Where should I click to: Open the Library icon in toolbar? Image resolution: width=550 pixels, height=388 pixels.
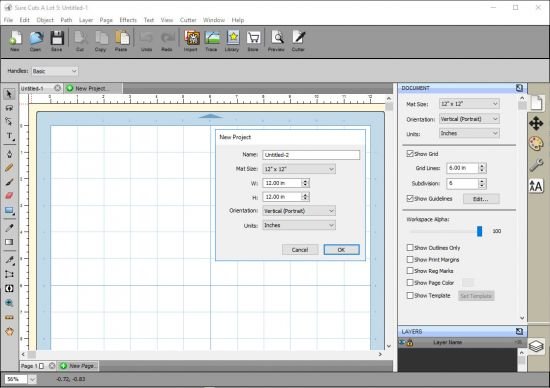[233, 38]
